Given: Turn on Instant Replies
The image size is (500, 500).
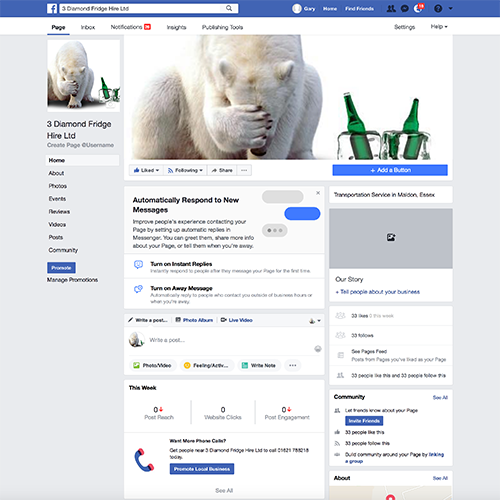Looking at the screenshot, I should [x=224, y=267].
